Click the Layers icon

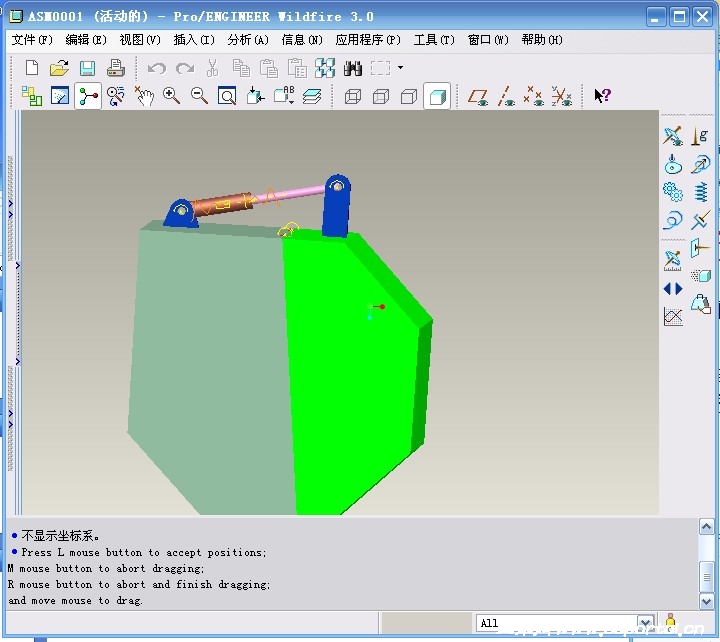[x=312, y=96]
